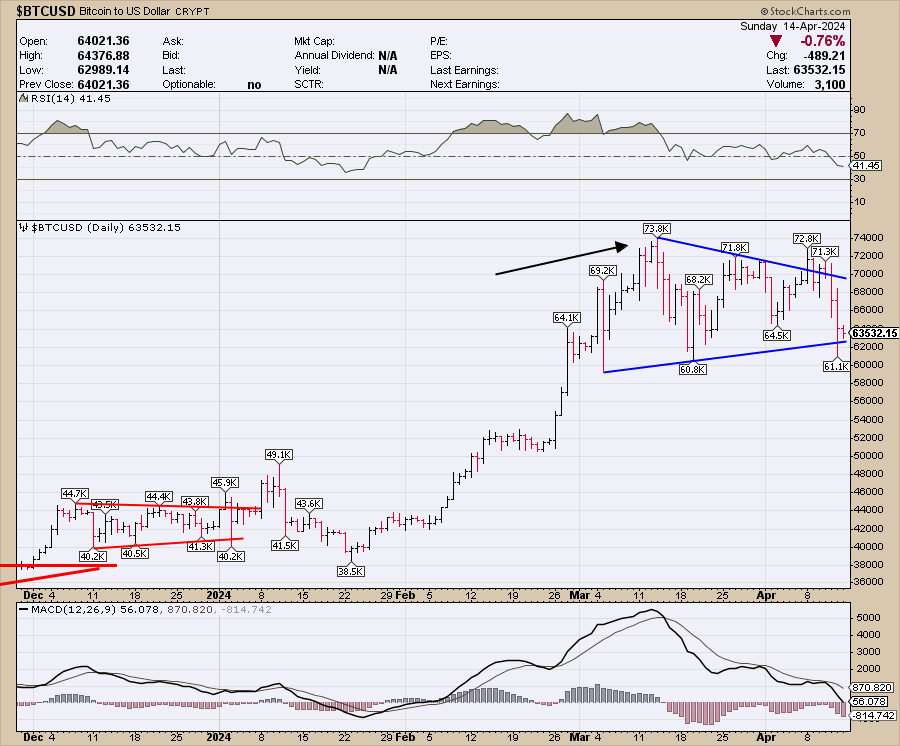Click the 41.3K low label
Image resolution: width=900 pixels, height=746 pixels.
(x=201, y=546)
